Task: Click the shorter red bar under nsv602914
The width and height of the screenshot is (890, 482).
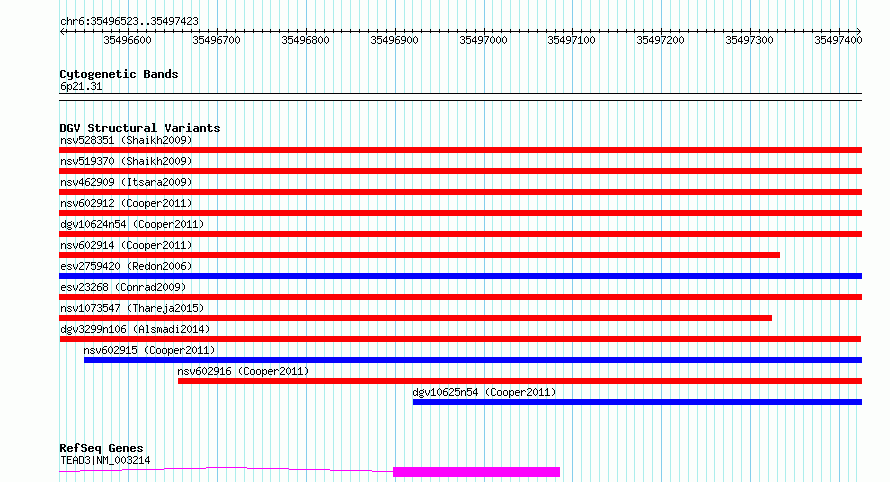Action: coord(419,255)
